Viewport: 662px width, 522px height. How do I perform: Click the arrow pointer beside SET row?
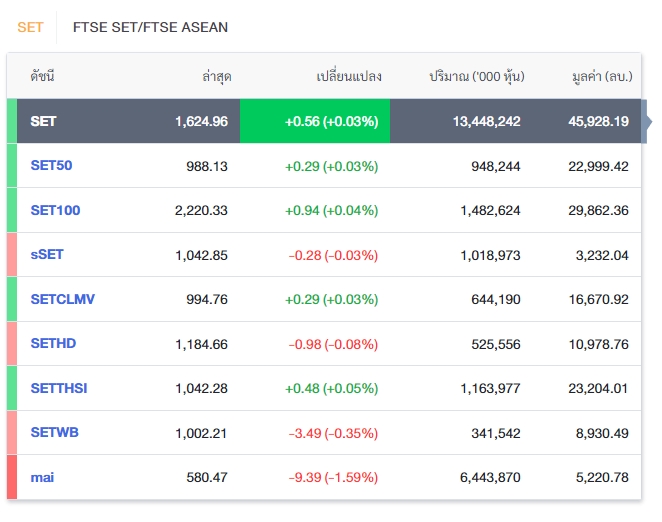646,121
